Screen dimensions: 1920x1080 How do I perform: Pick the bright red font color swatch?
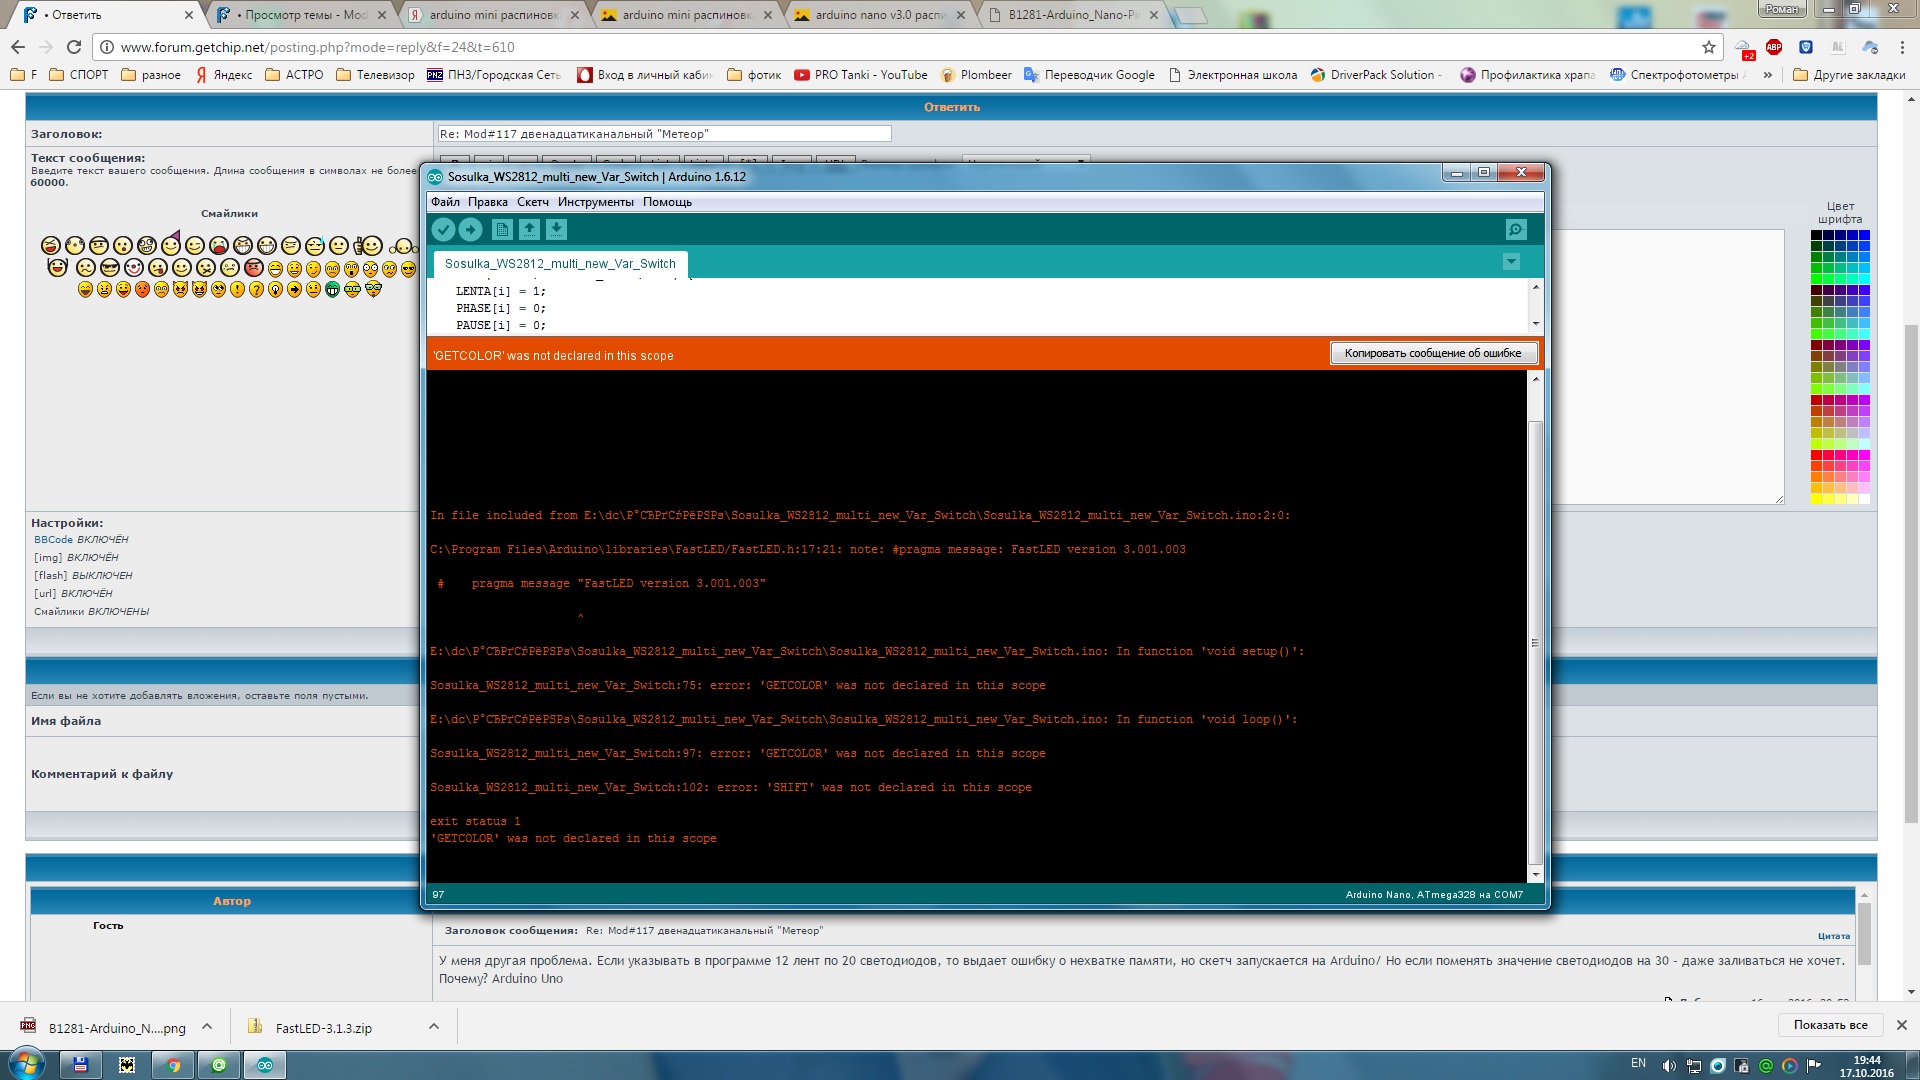[x=1816, y=455]
